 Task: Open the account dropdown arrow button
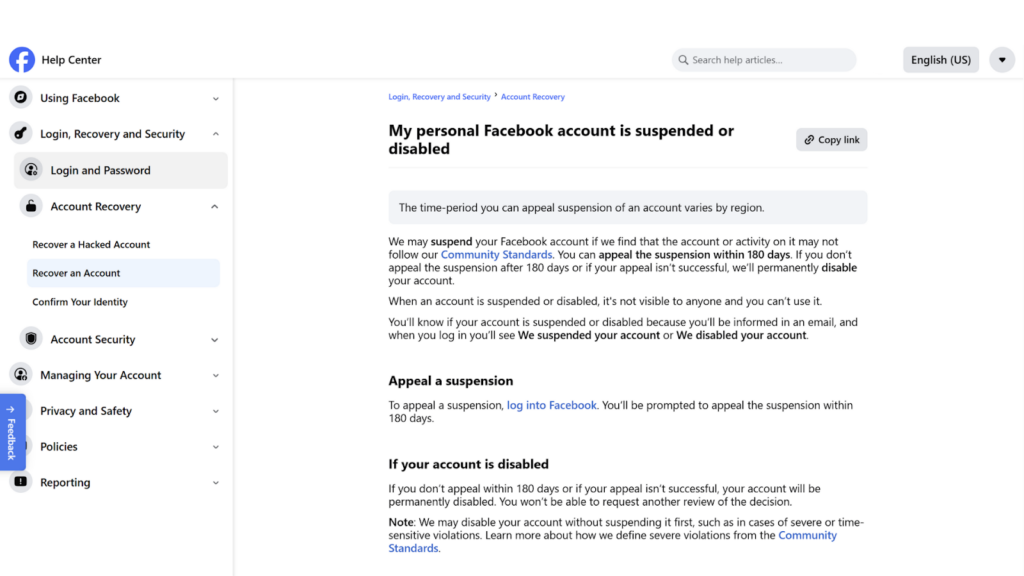click(1002, 60)
